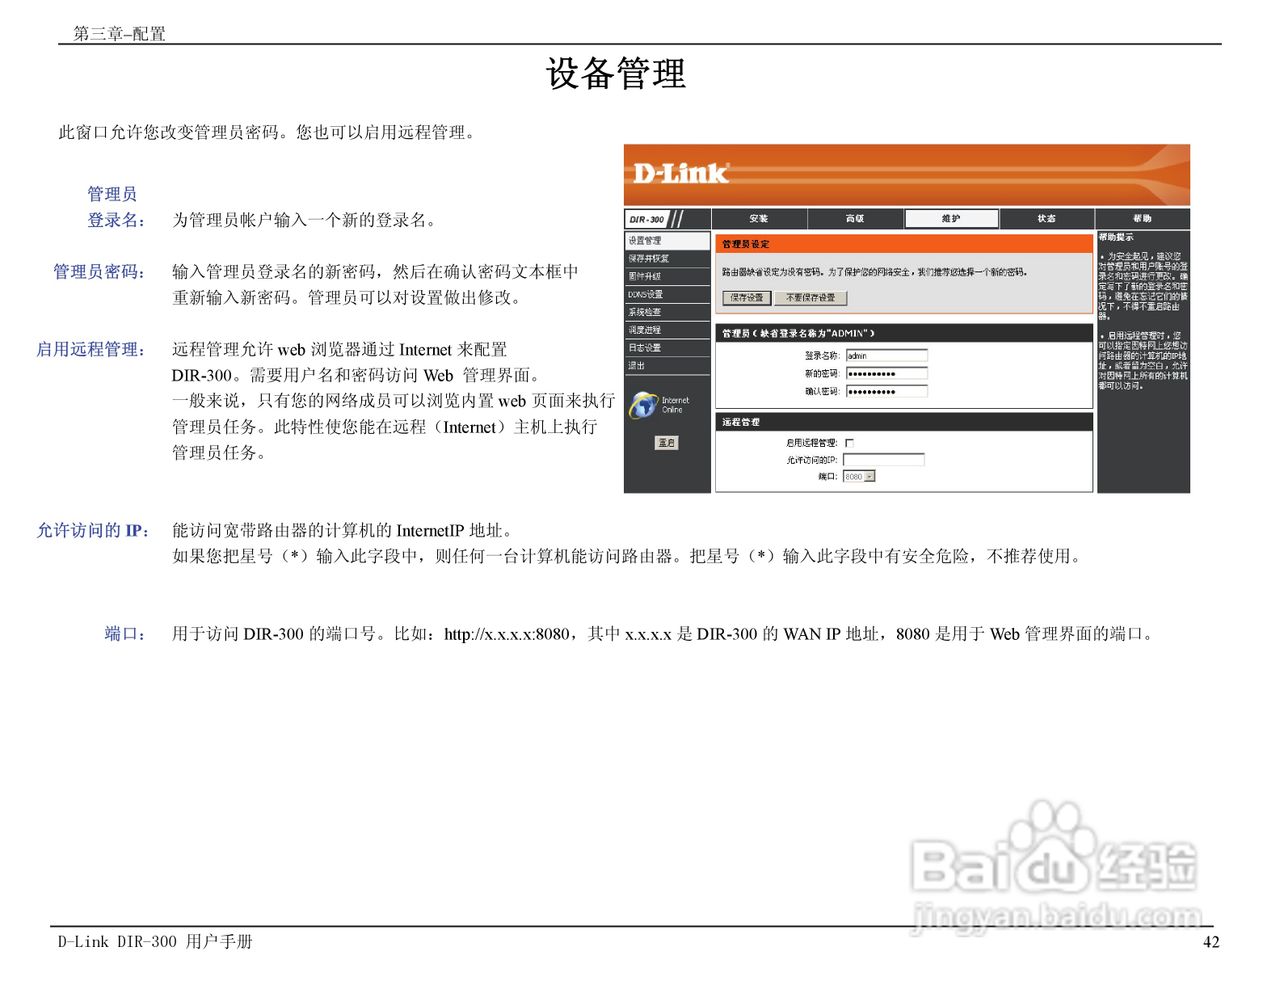The width and height of the screenshot is (1280, 989).
Task: Click the 第三章–配置 header text
Action: coord(119,33)
